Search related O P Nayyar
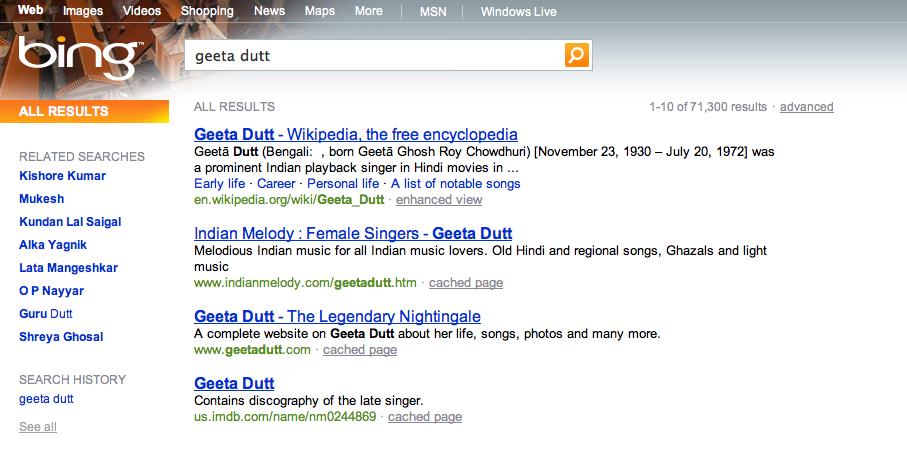 click(x=51, y=291)
